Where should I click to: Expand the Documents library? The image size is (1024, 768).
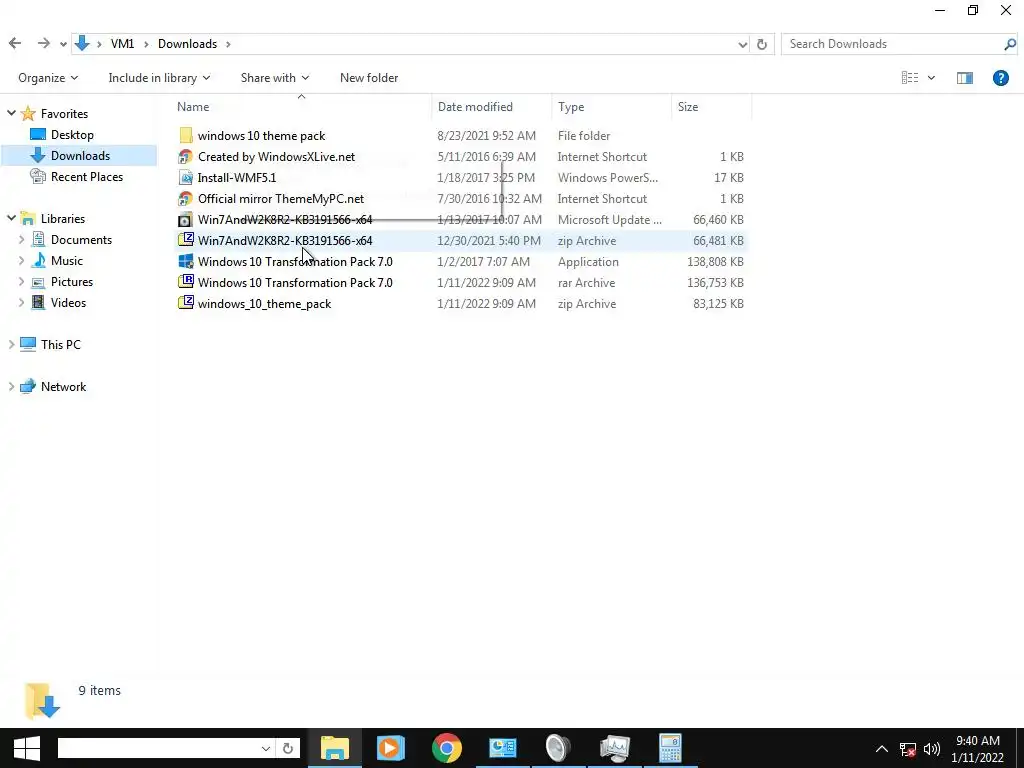click(22, 240)
